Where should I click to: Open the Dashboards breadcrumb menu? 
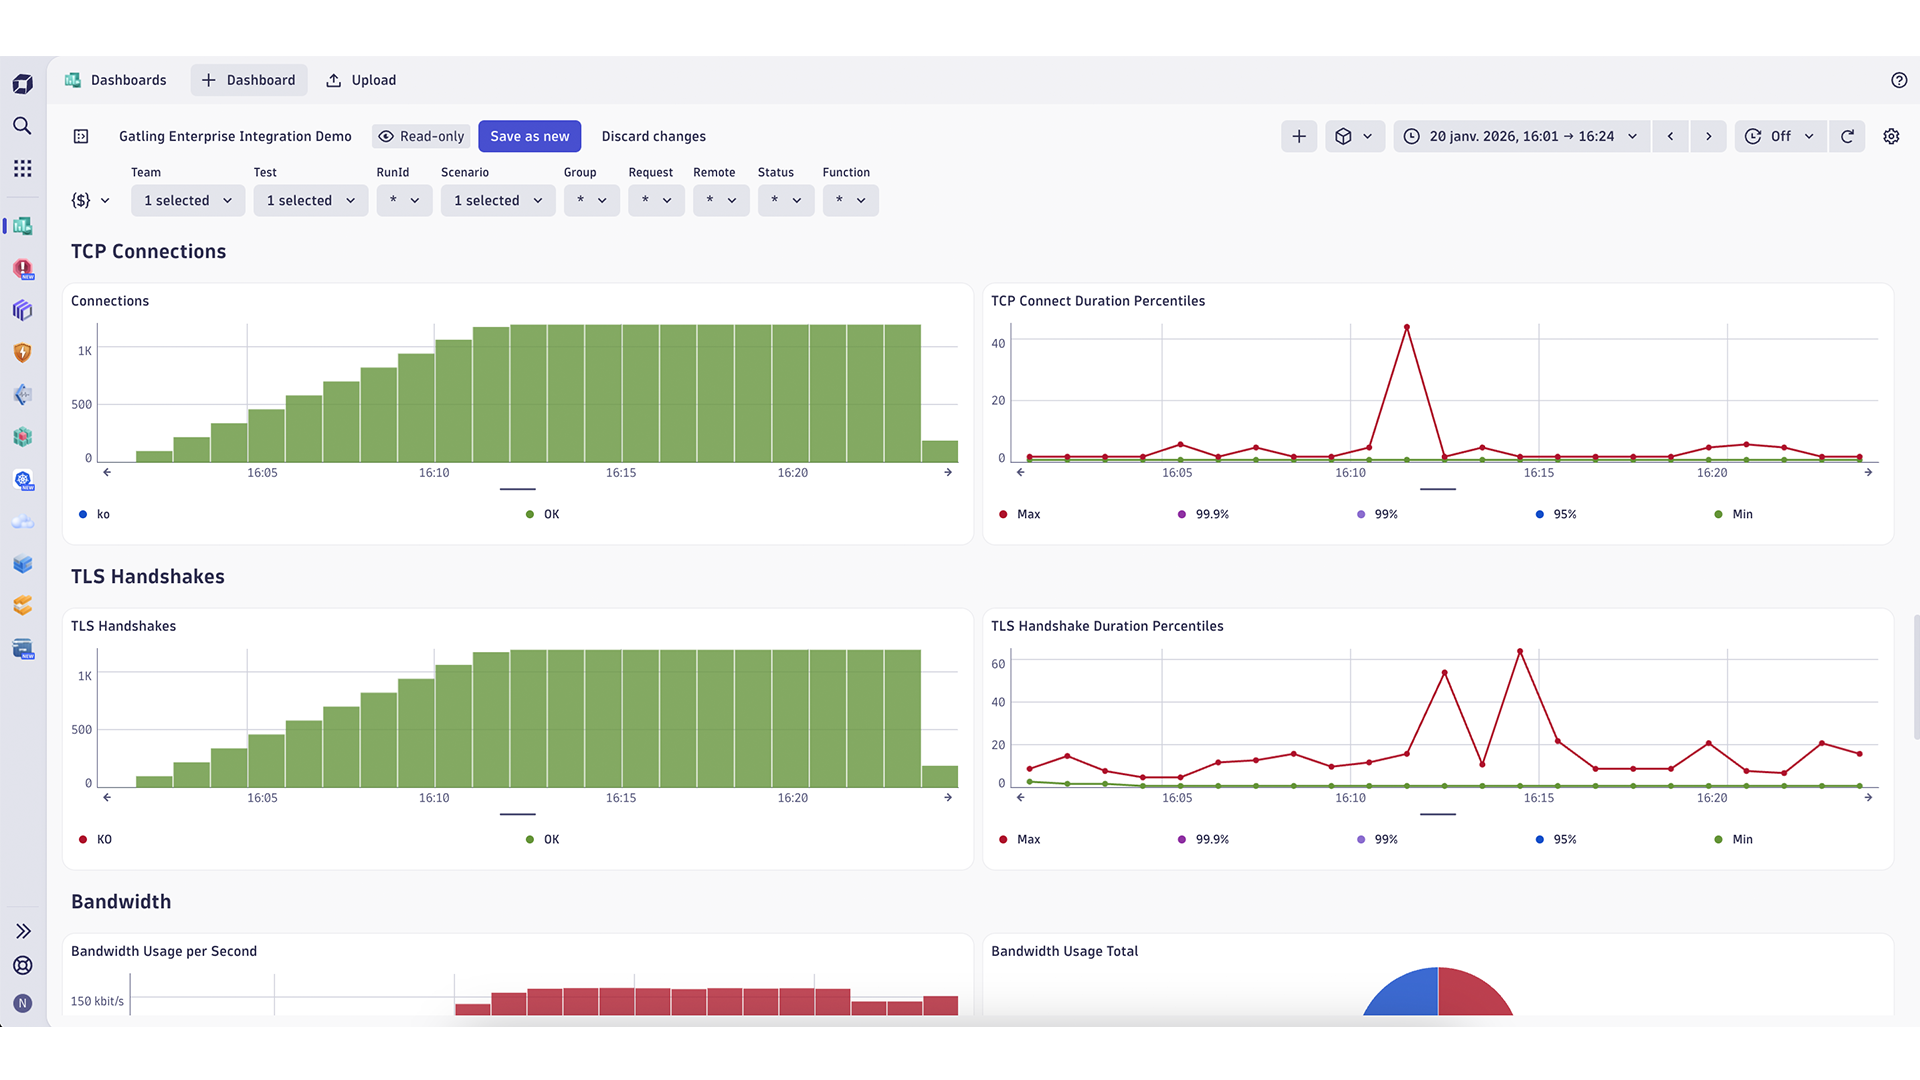click(x=128, y=79)
